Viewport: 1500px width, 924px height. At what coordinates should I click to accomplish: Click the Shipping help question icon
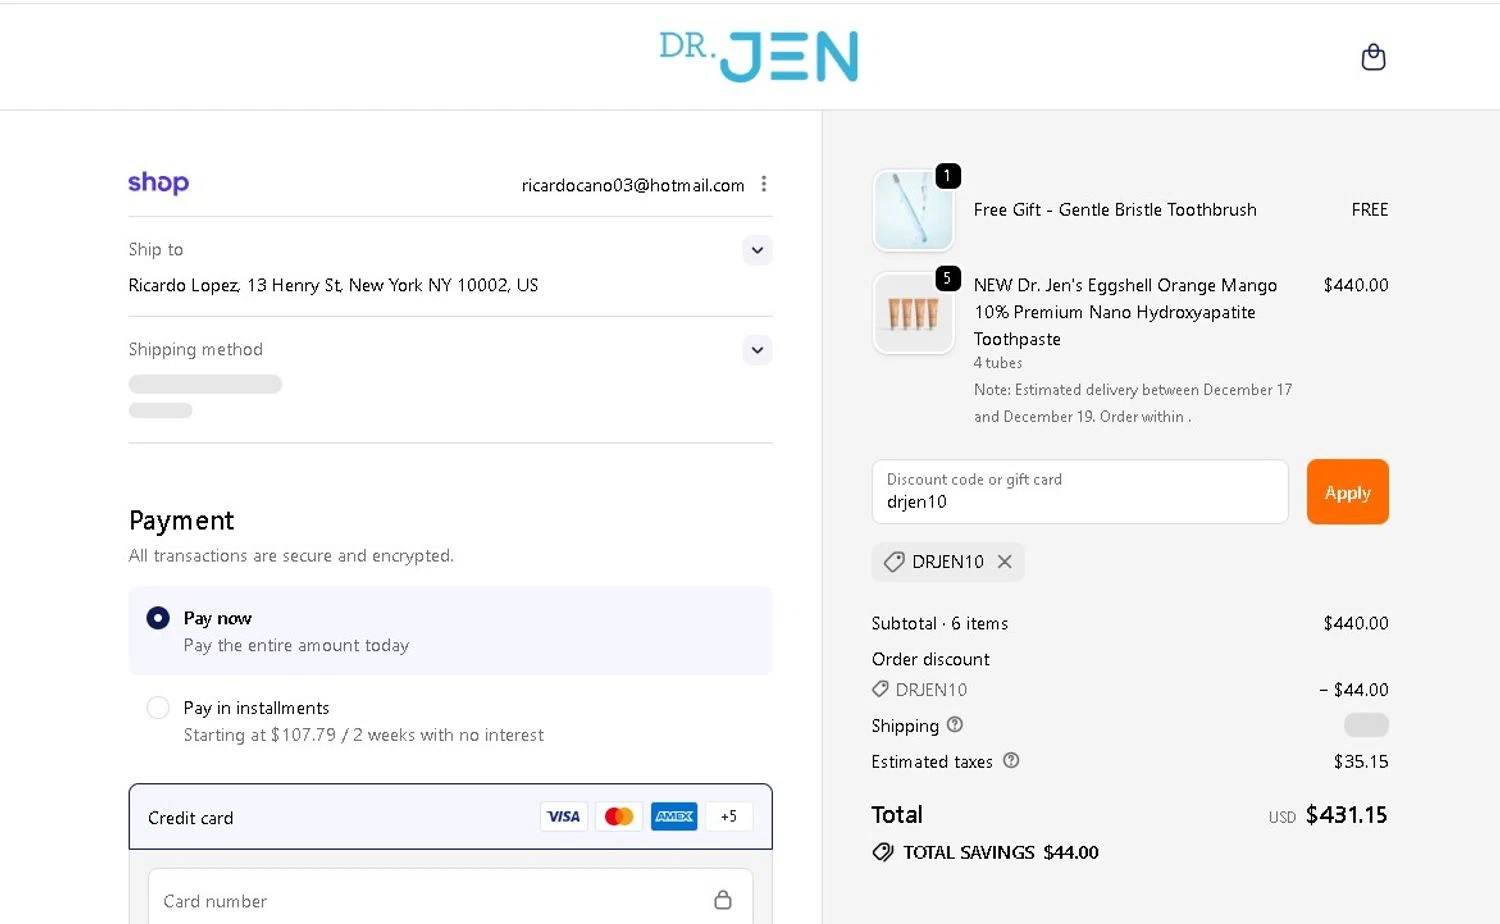[x=955, y=724]
